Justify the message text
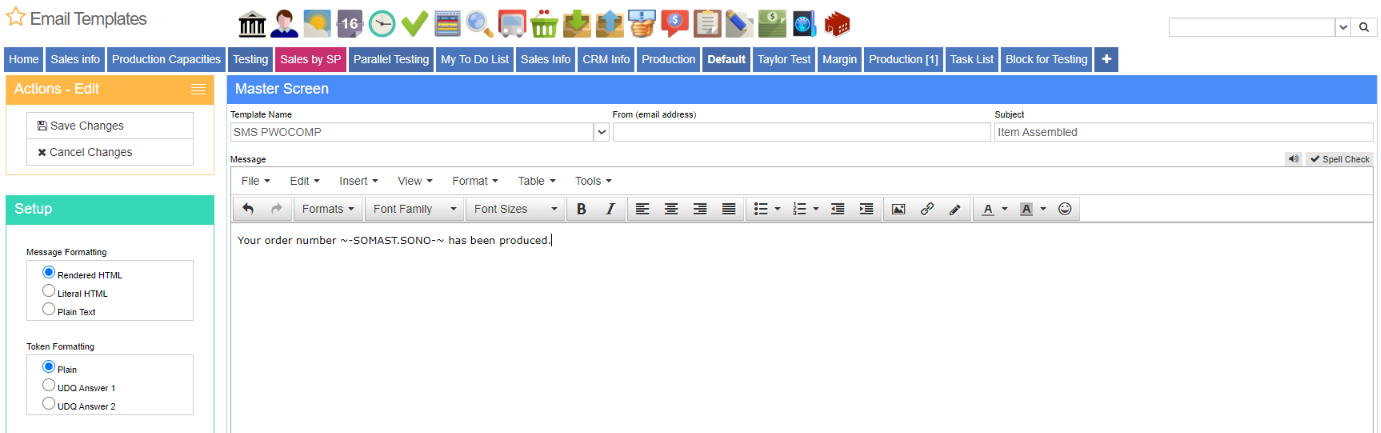Screen dimensions: 1381x433 (729, 209)
